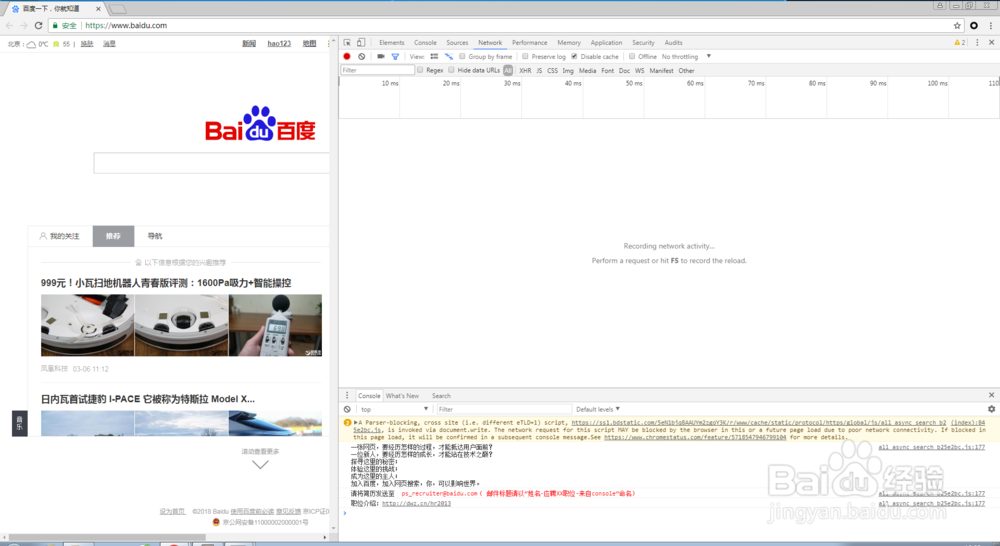Click the console Filter text field

tap(504, 410)
